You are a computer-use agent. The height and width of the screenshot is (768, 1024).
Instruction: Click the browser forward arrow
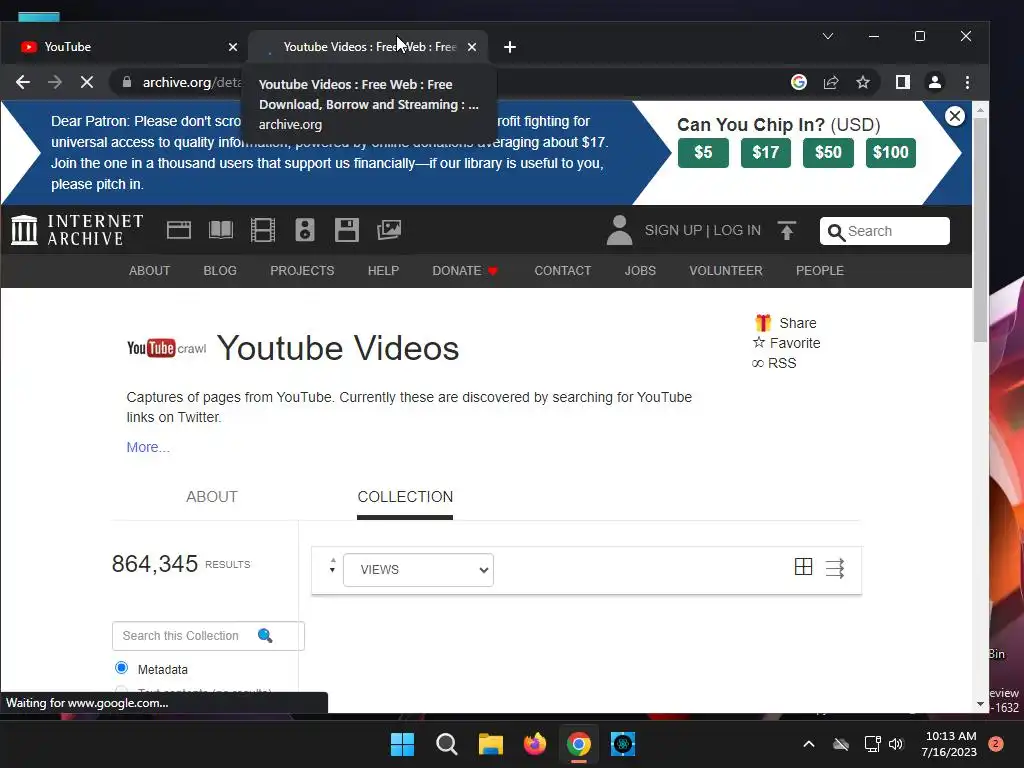(x=55, y=82)
